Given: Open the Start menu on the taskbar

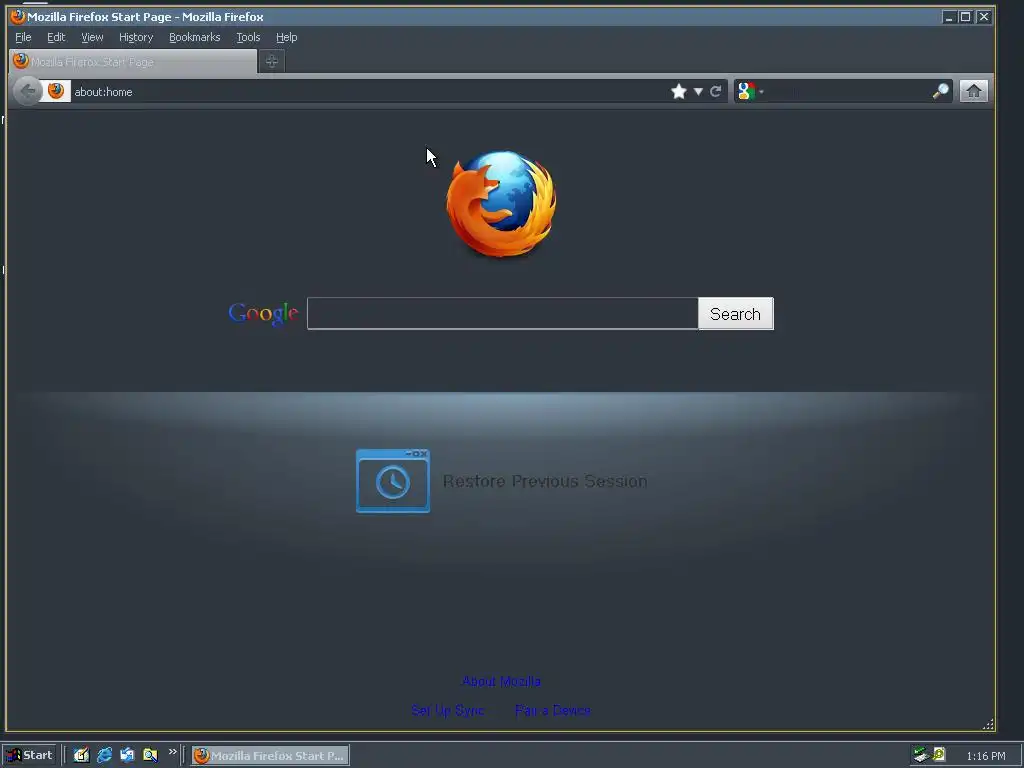Looking at the screenshot, I should [x=29, y=755].
